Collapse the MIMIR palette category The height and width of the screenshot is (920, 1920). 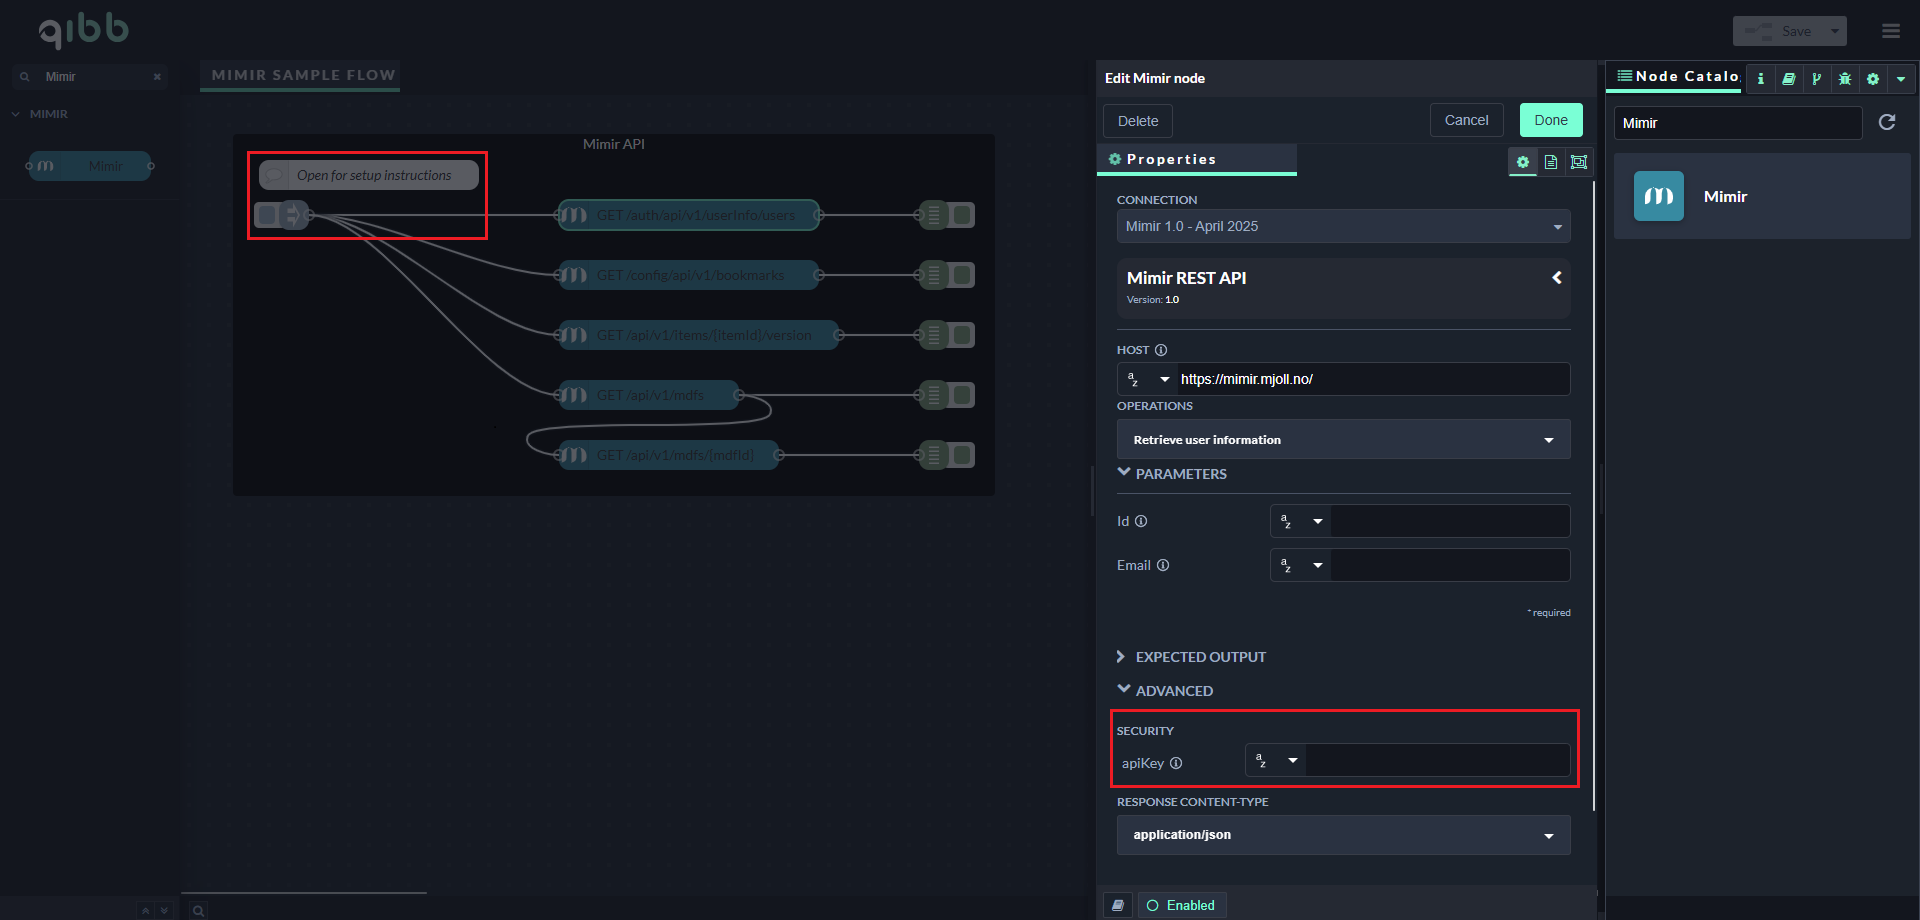tap(16, 114)
